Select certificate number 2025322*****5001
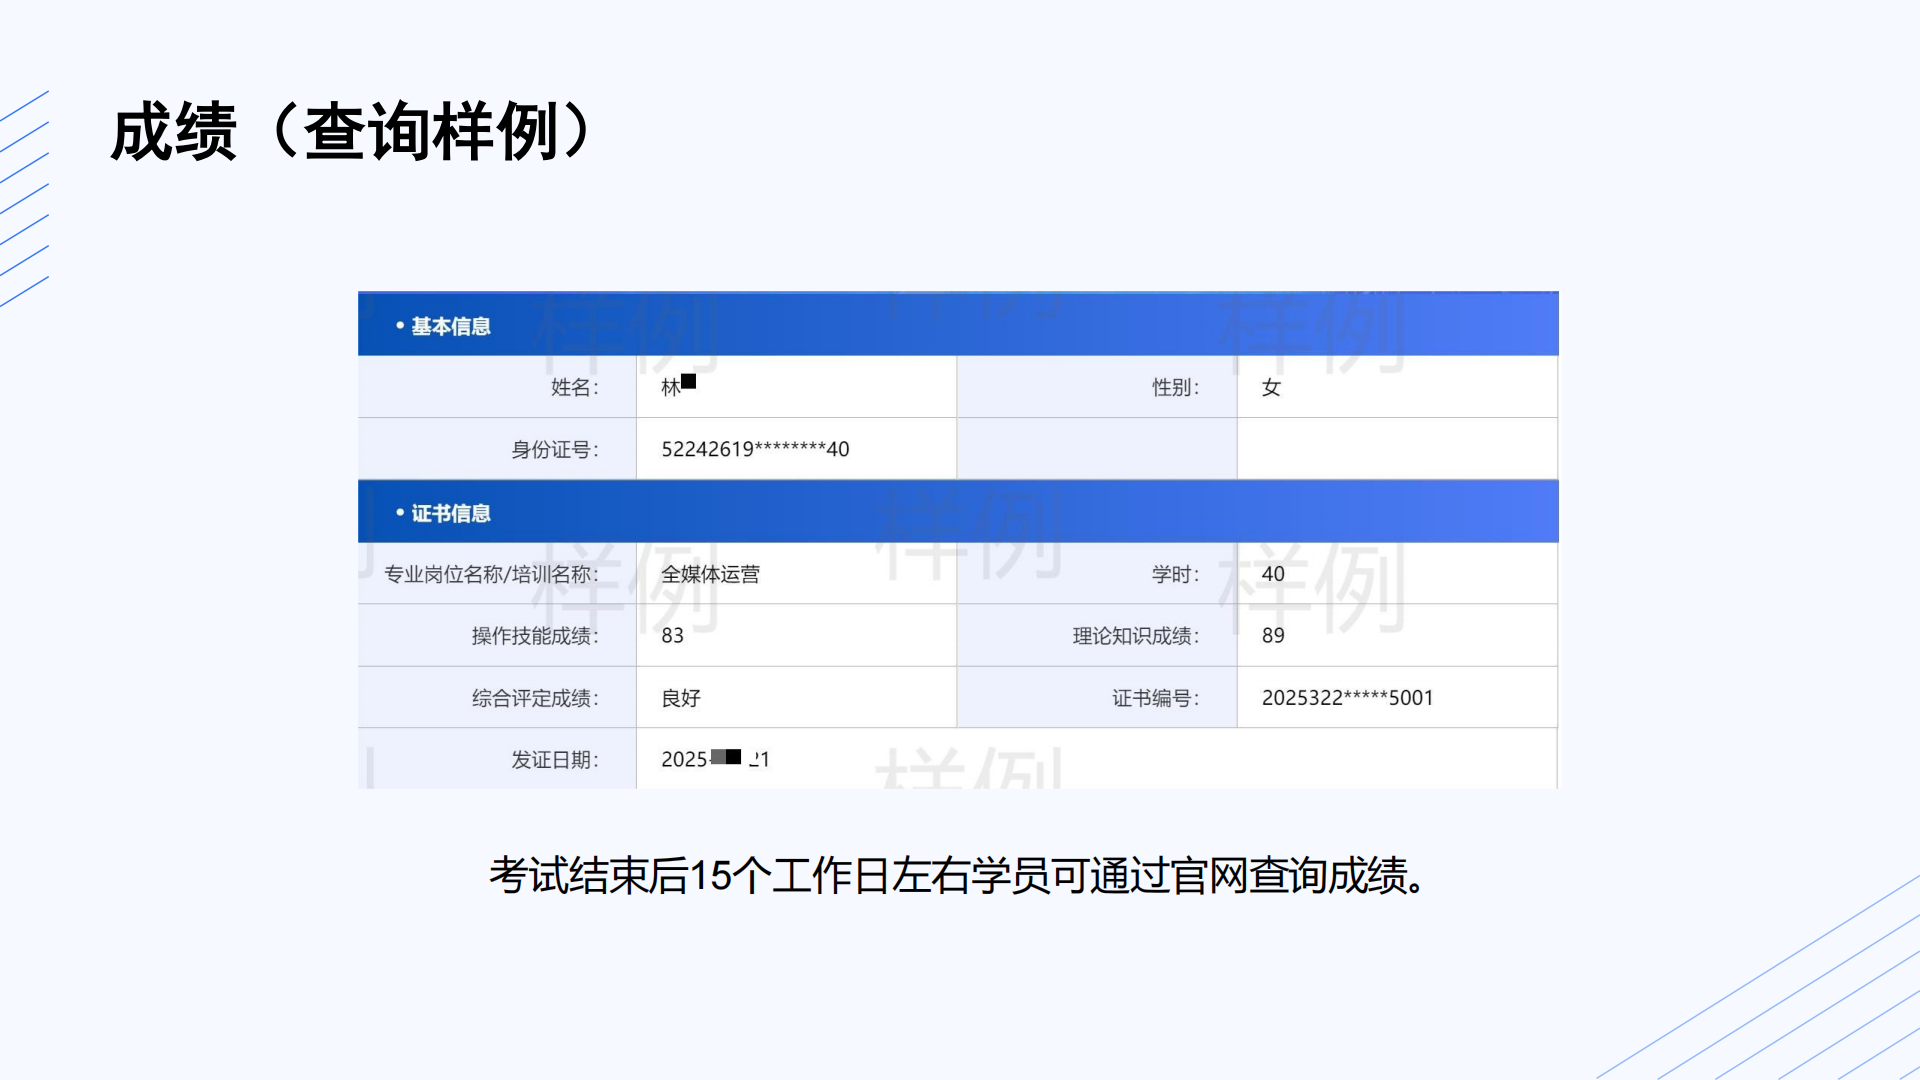Screen dimensions: 1920x1080 point(1347,698)
